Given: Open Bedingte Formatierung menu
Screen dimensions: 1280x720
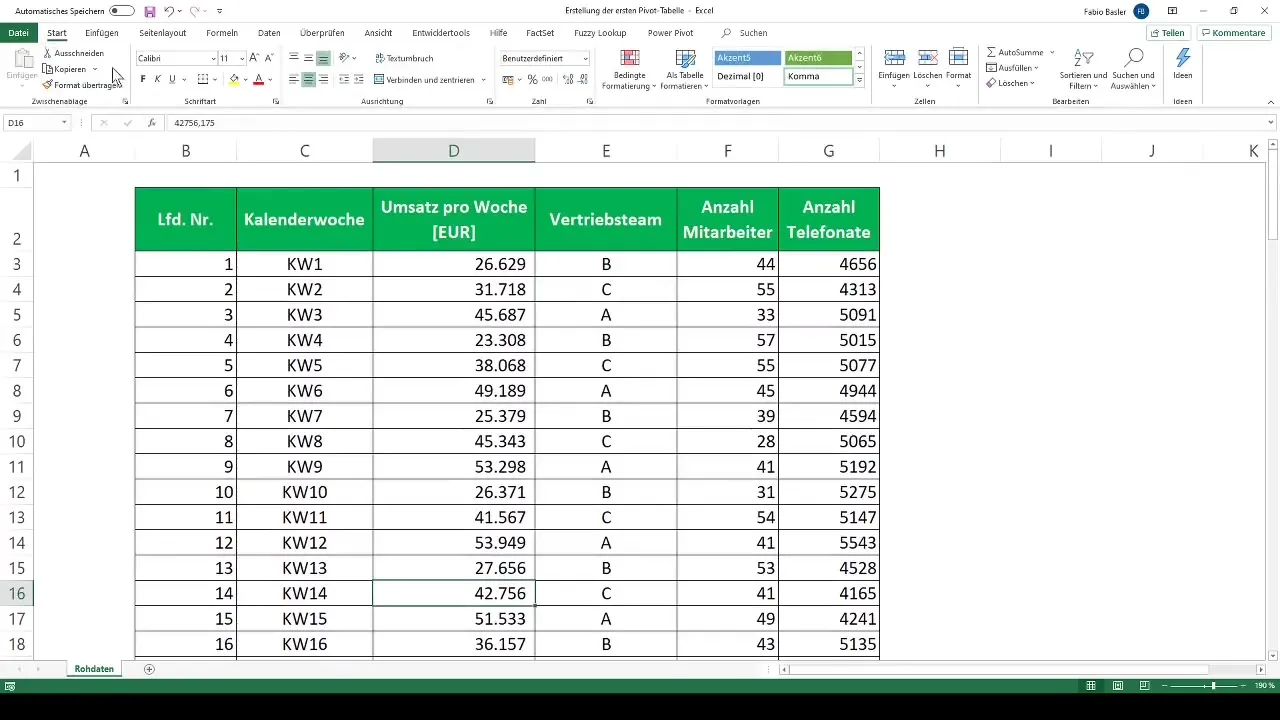Looking at the screenshot, I should 630,68.
